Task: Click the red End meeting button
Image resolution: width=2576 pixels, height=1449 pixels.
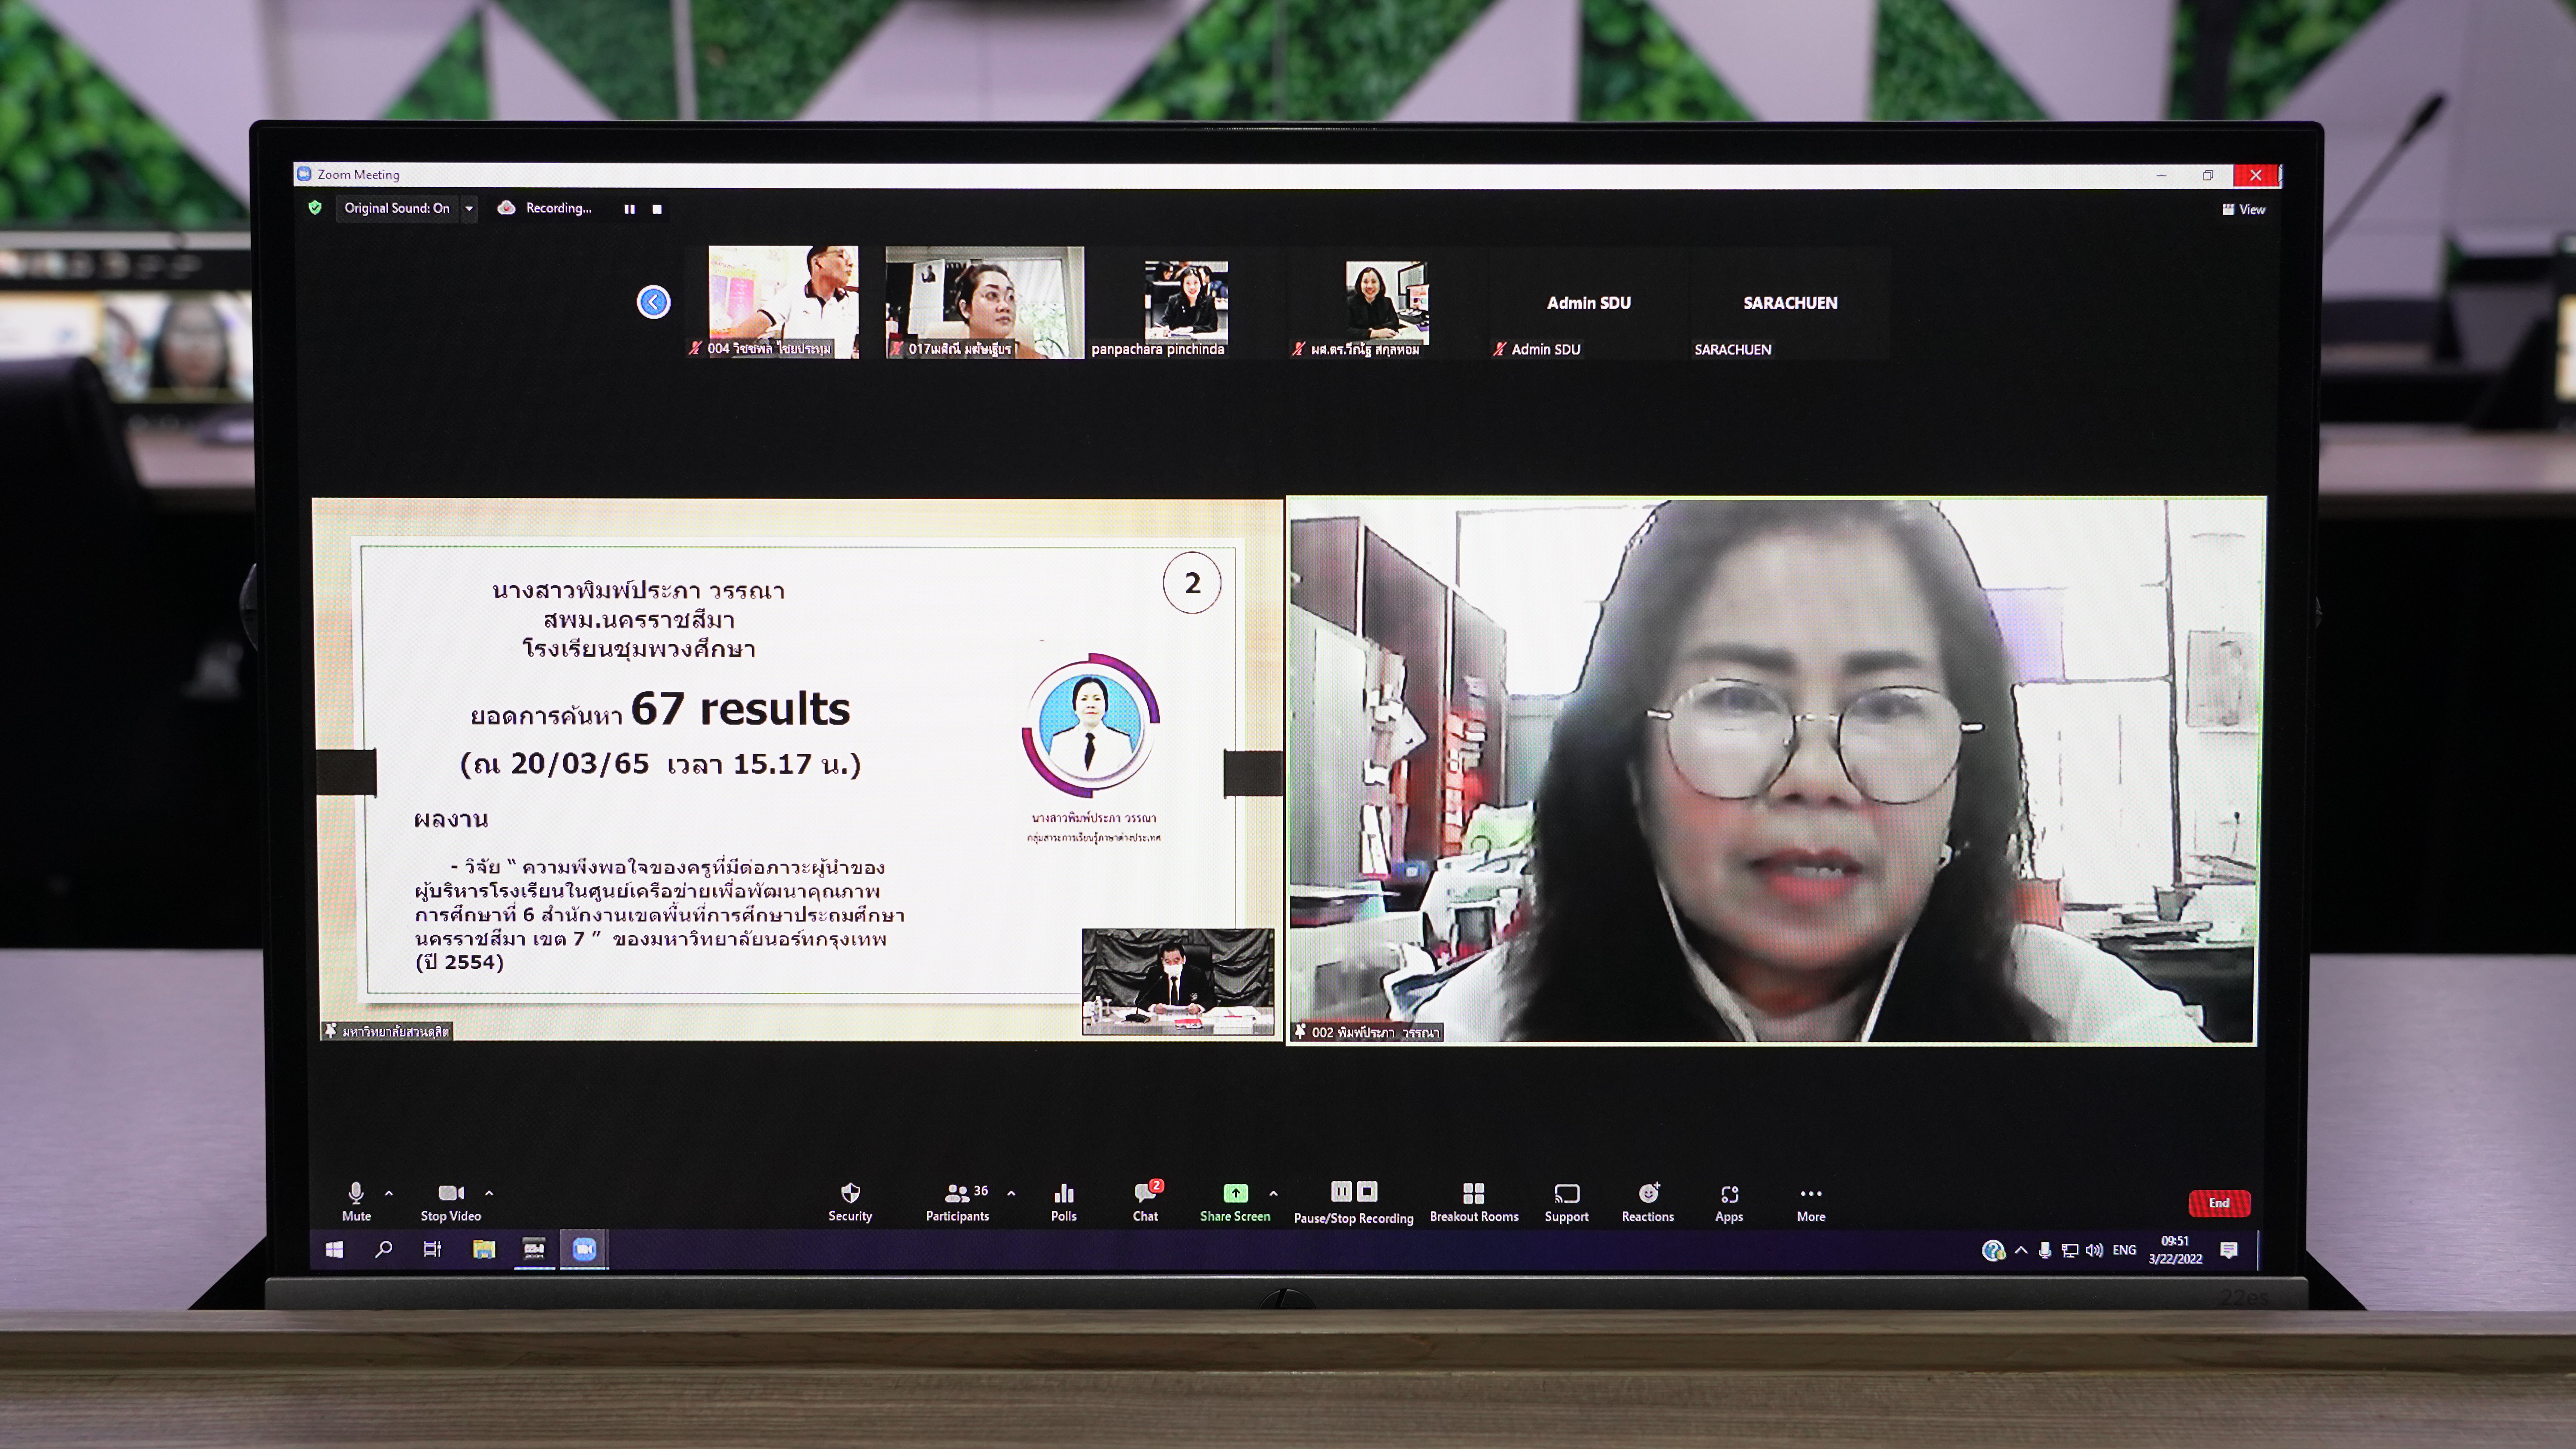Action: click(2218, 1203)
